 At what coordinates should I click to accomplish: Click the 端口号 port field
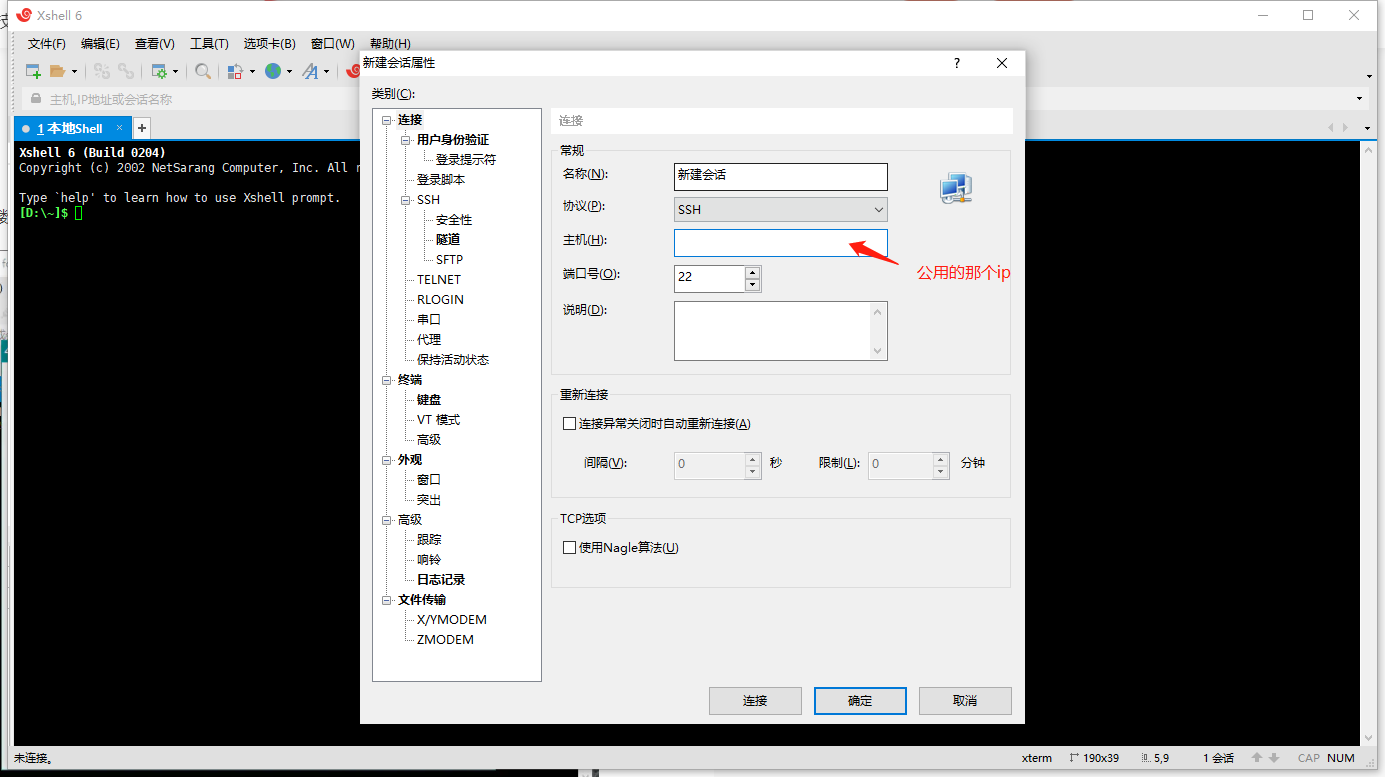(709, 278)
